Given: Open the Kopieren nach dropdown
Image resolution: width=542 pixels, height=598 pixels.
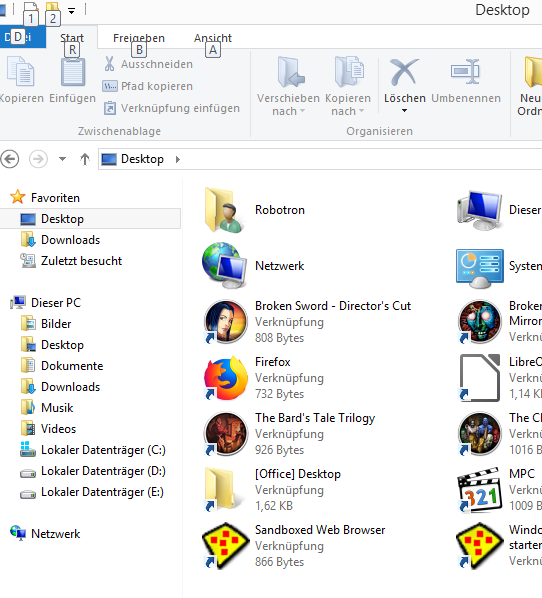Looking at the screenshot, I should (347, 86).
